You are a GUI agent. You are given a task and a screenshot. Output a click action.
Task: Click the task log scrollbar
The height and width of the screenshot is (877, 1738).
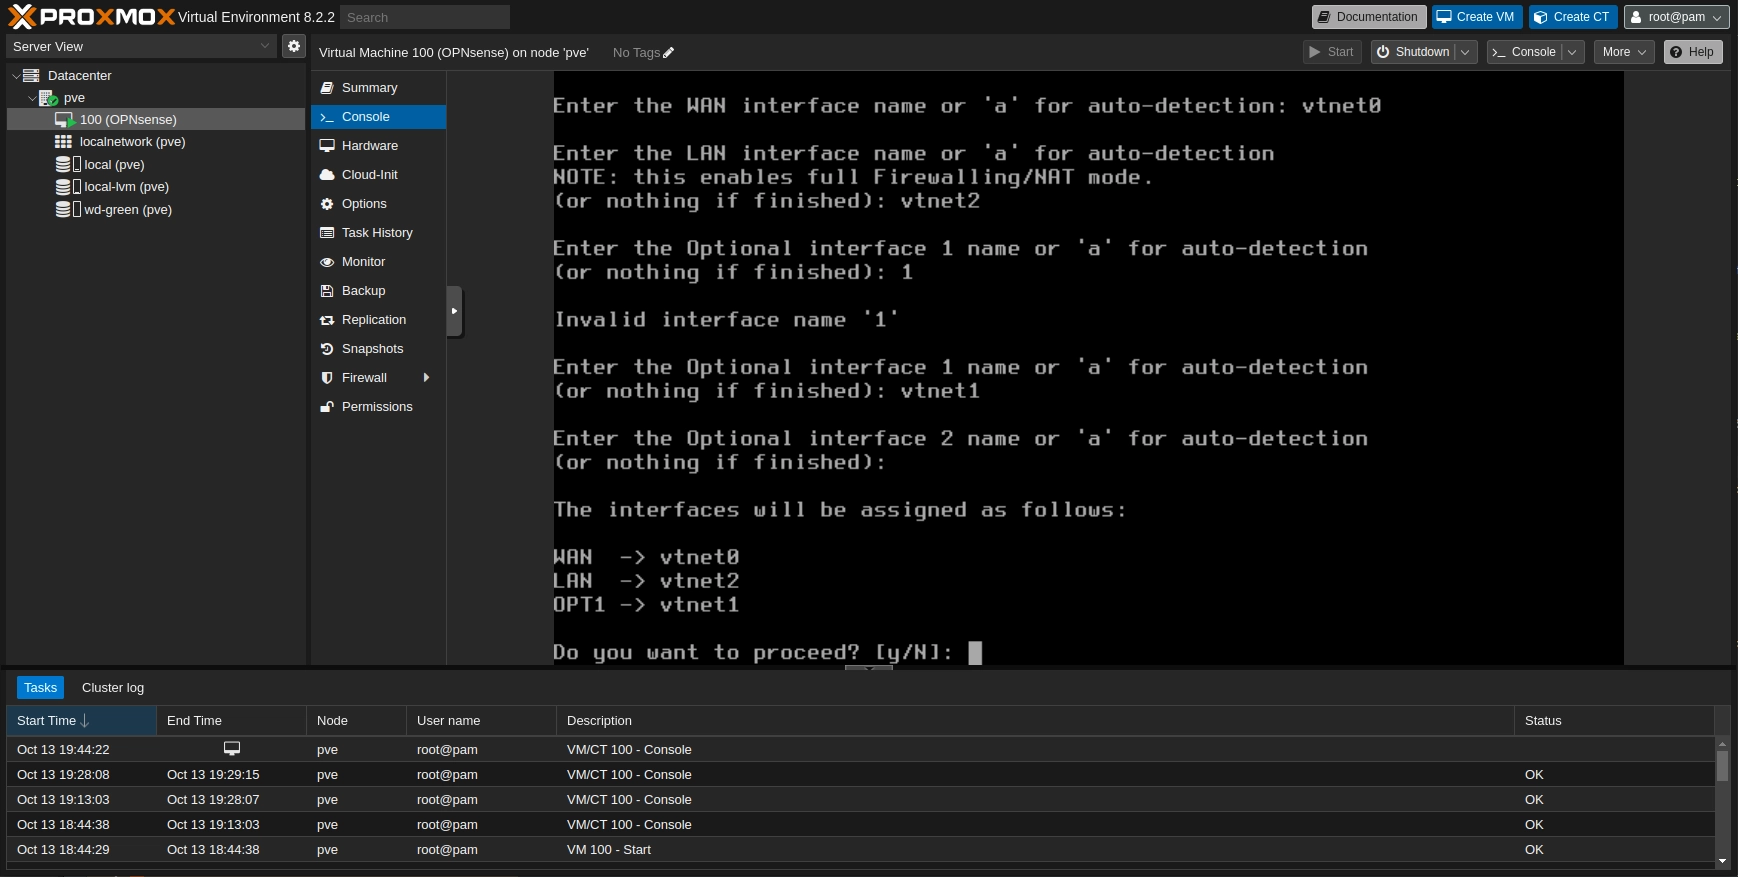click(x=1722, y=765)
